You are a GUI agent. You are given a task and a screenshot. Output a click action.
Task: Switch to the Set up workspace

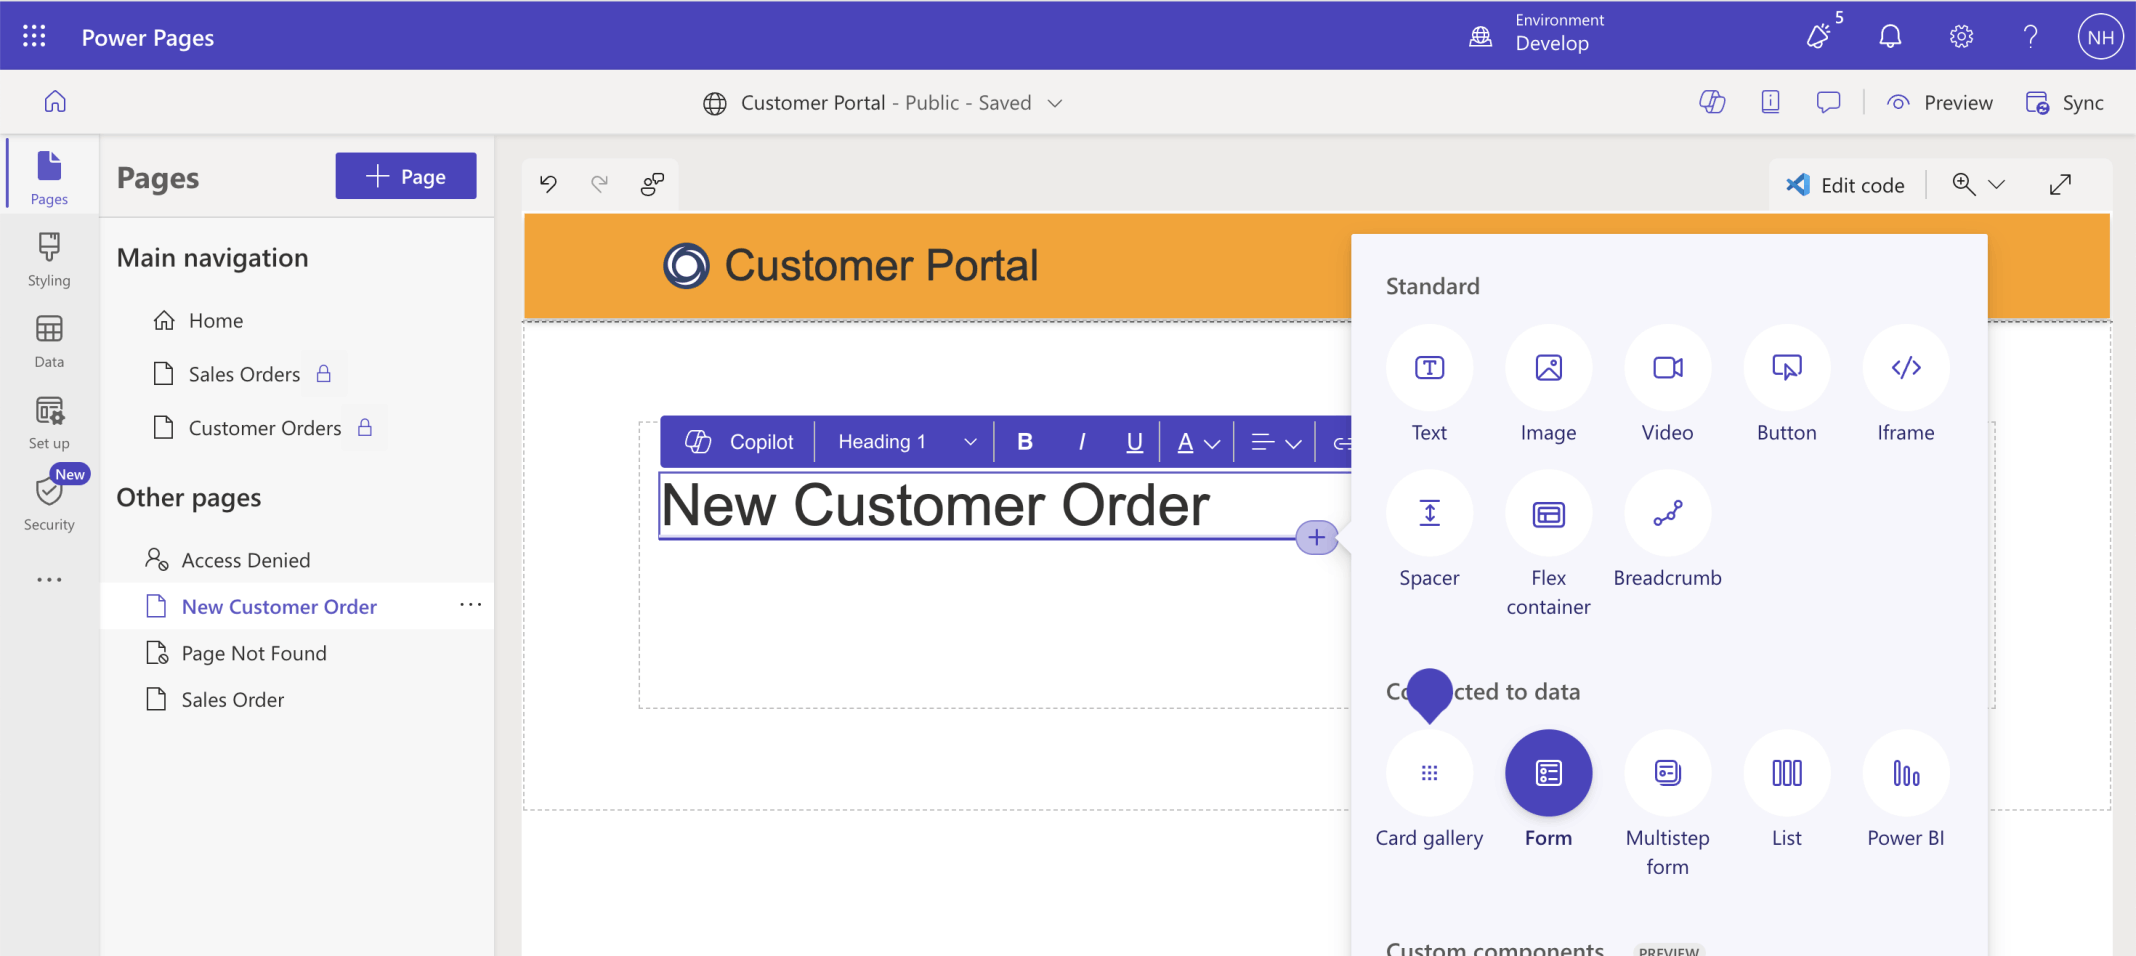49,422
